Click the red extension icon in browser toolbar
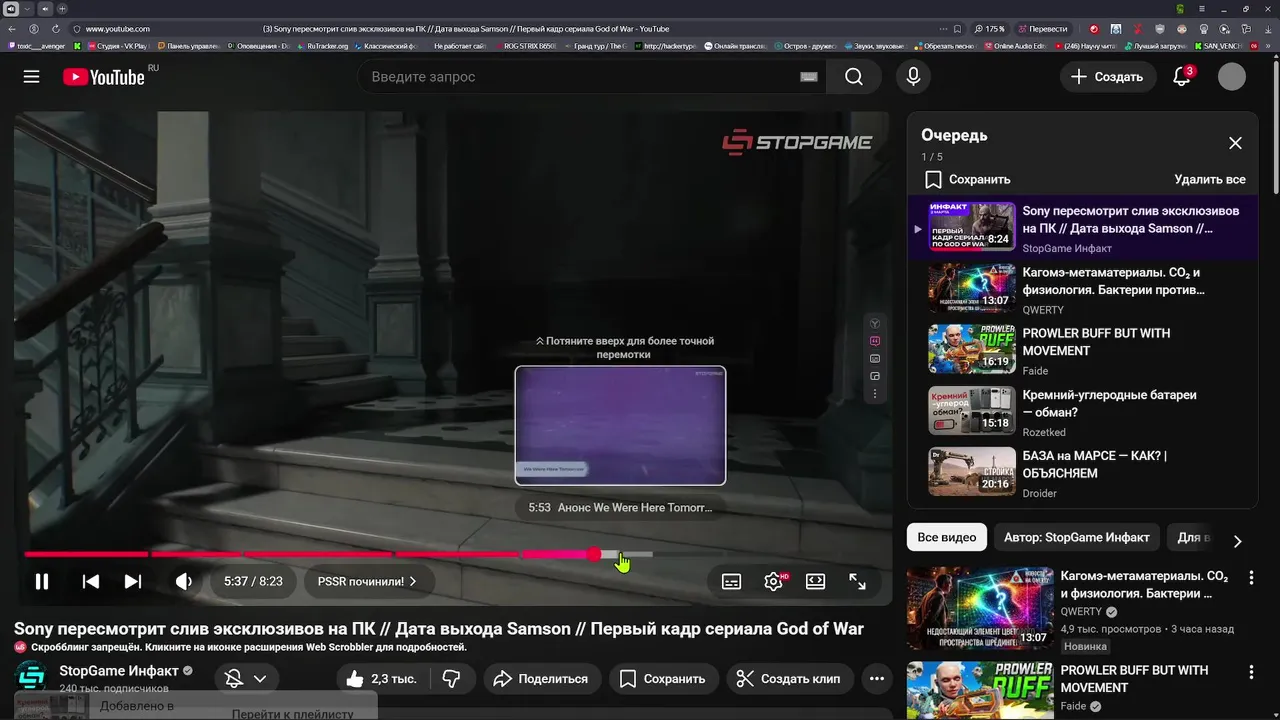The width and height of the screenshot is (1280, 720). tap(1094, 29)
